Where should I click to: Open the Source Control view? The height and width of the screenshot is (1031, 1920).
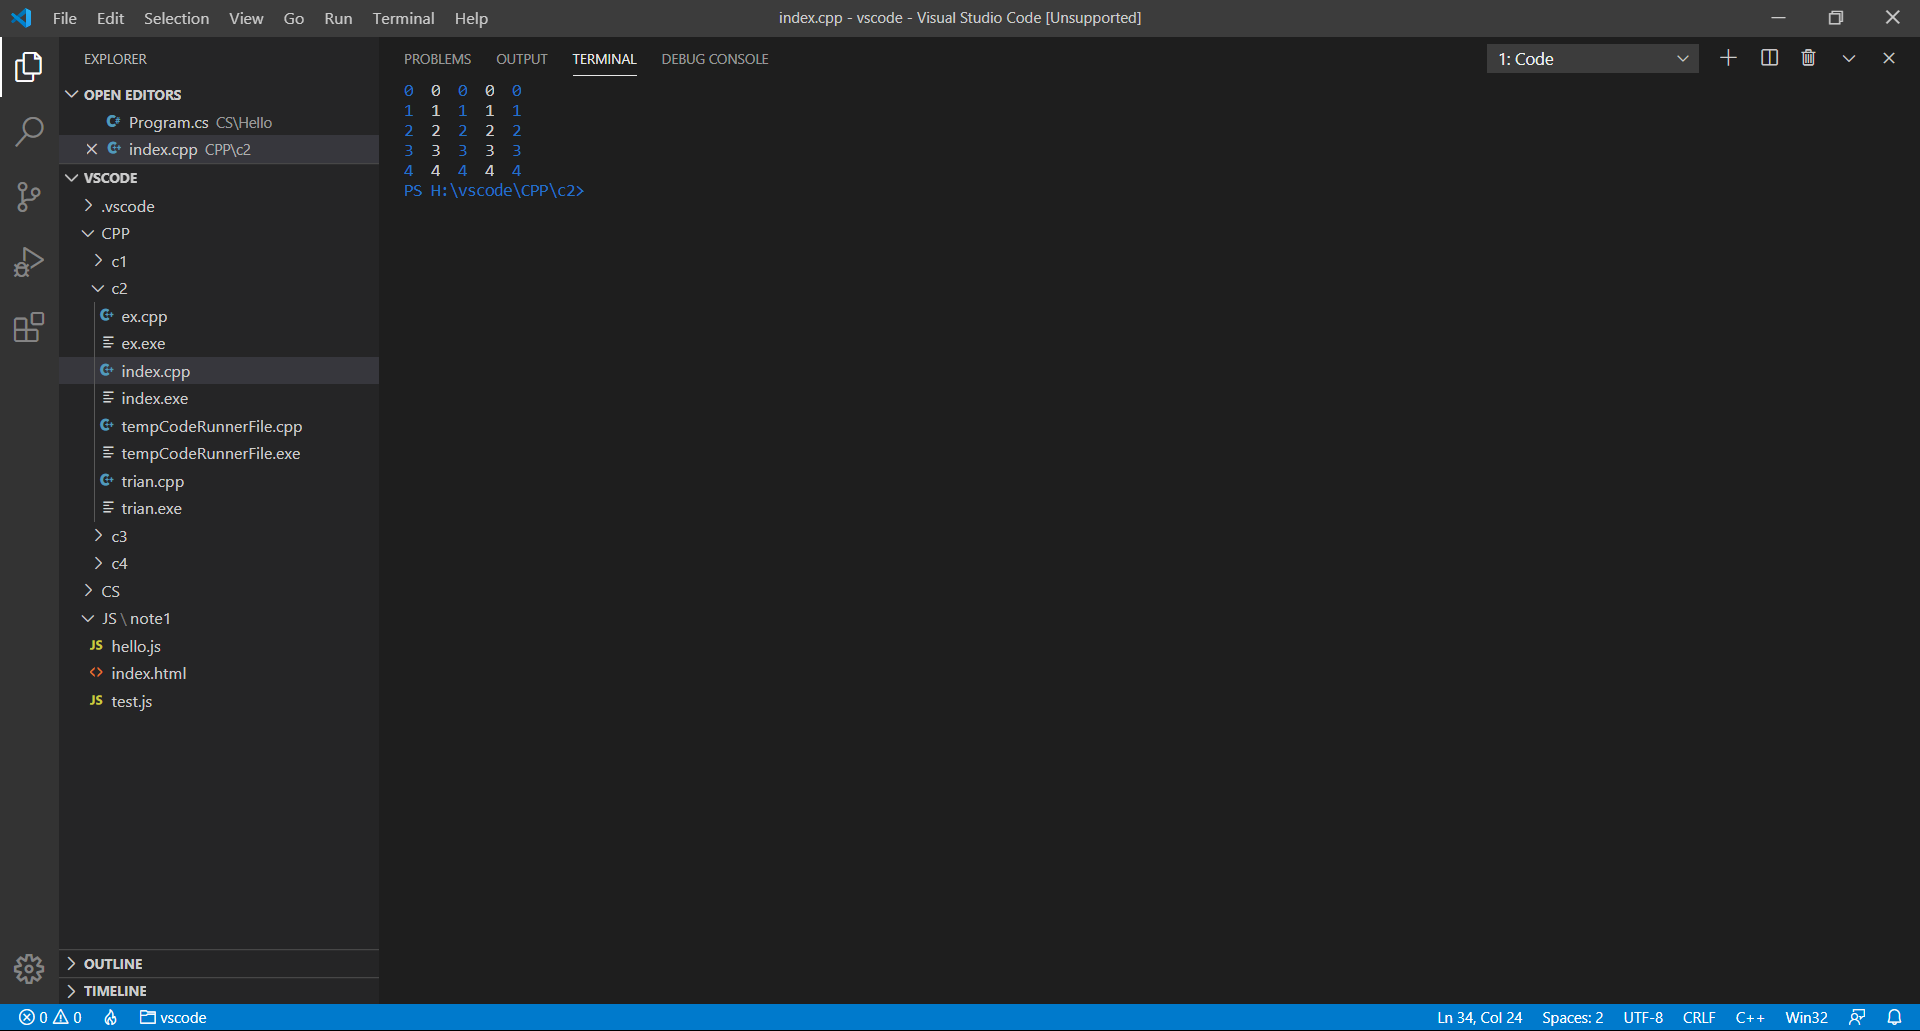click(29, 197)
